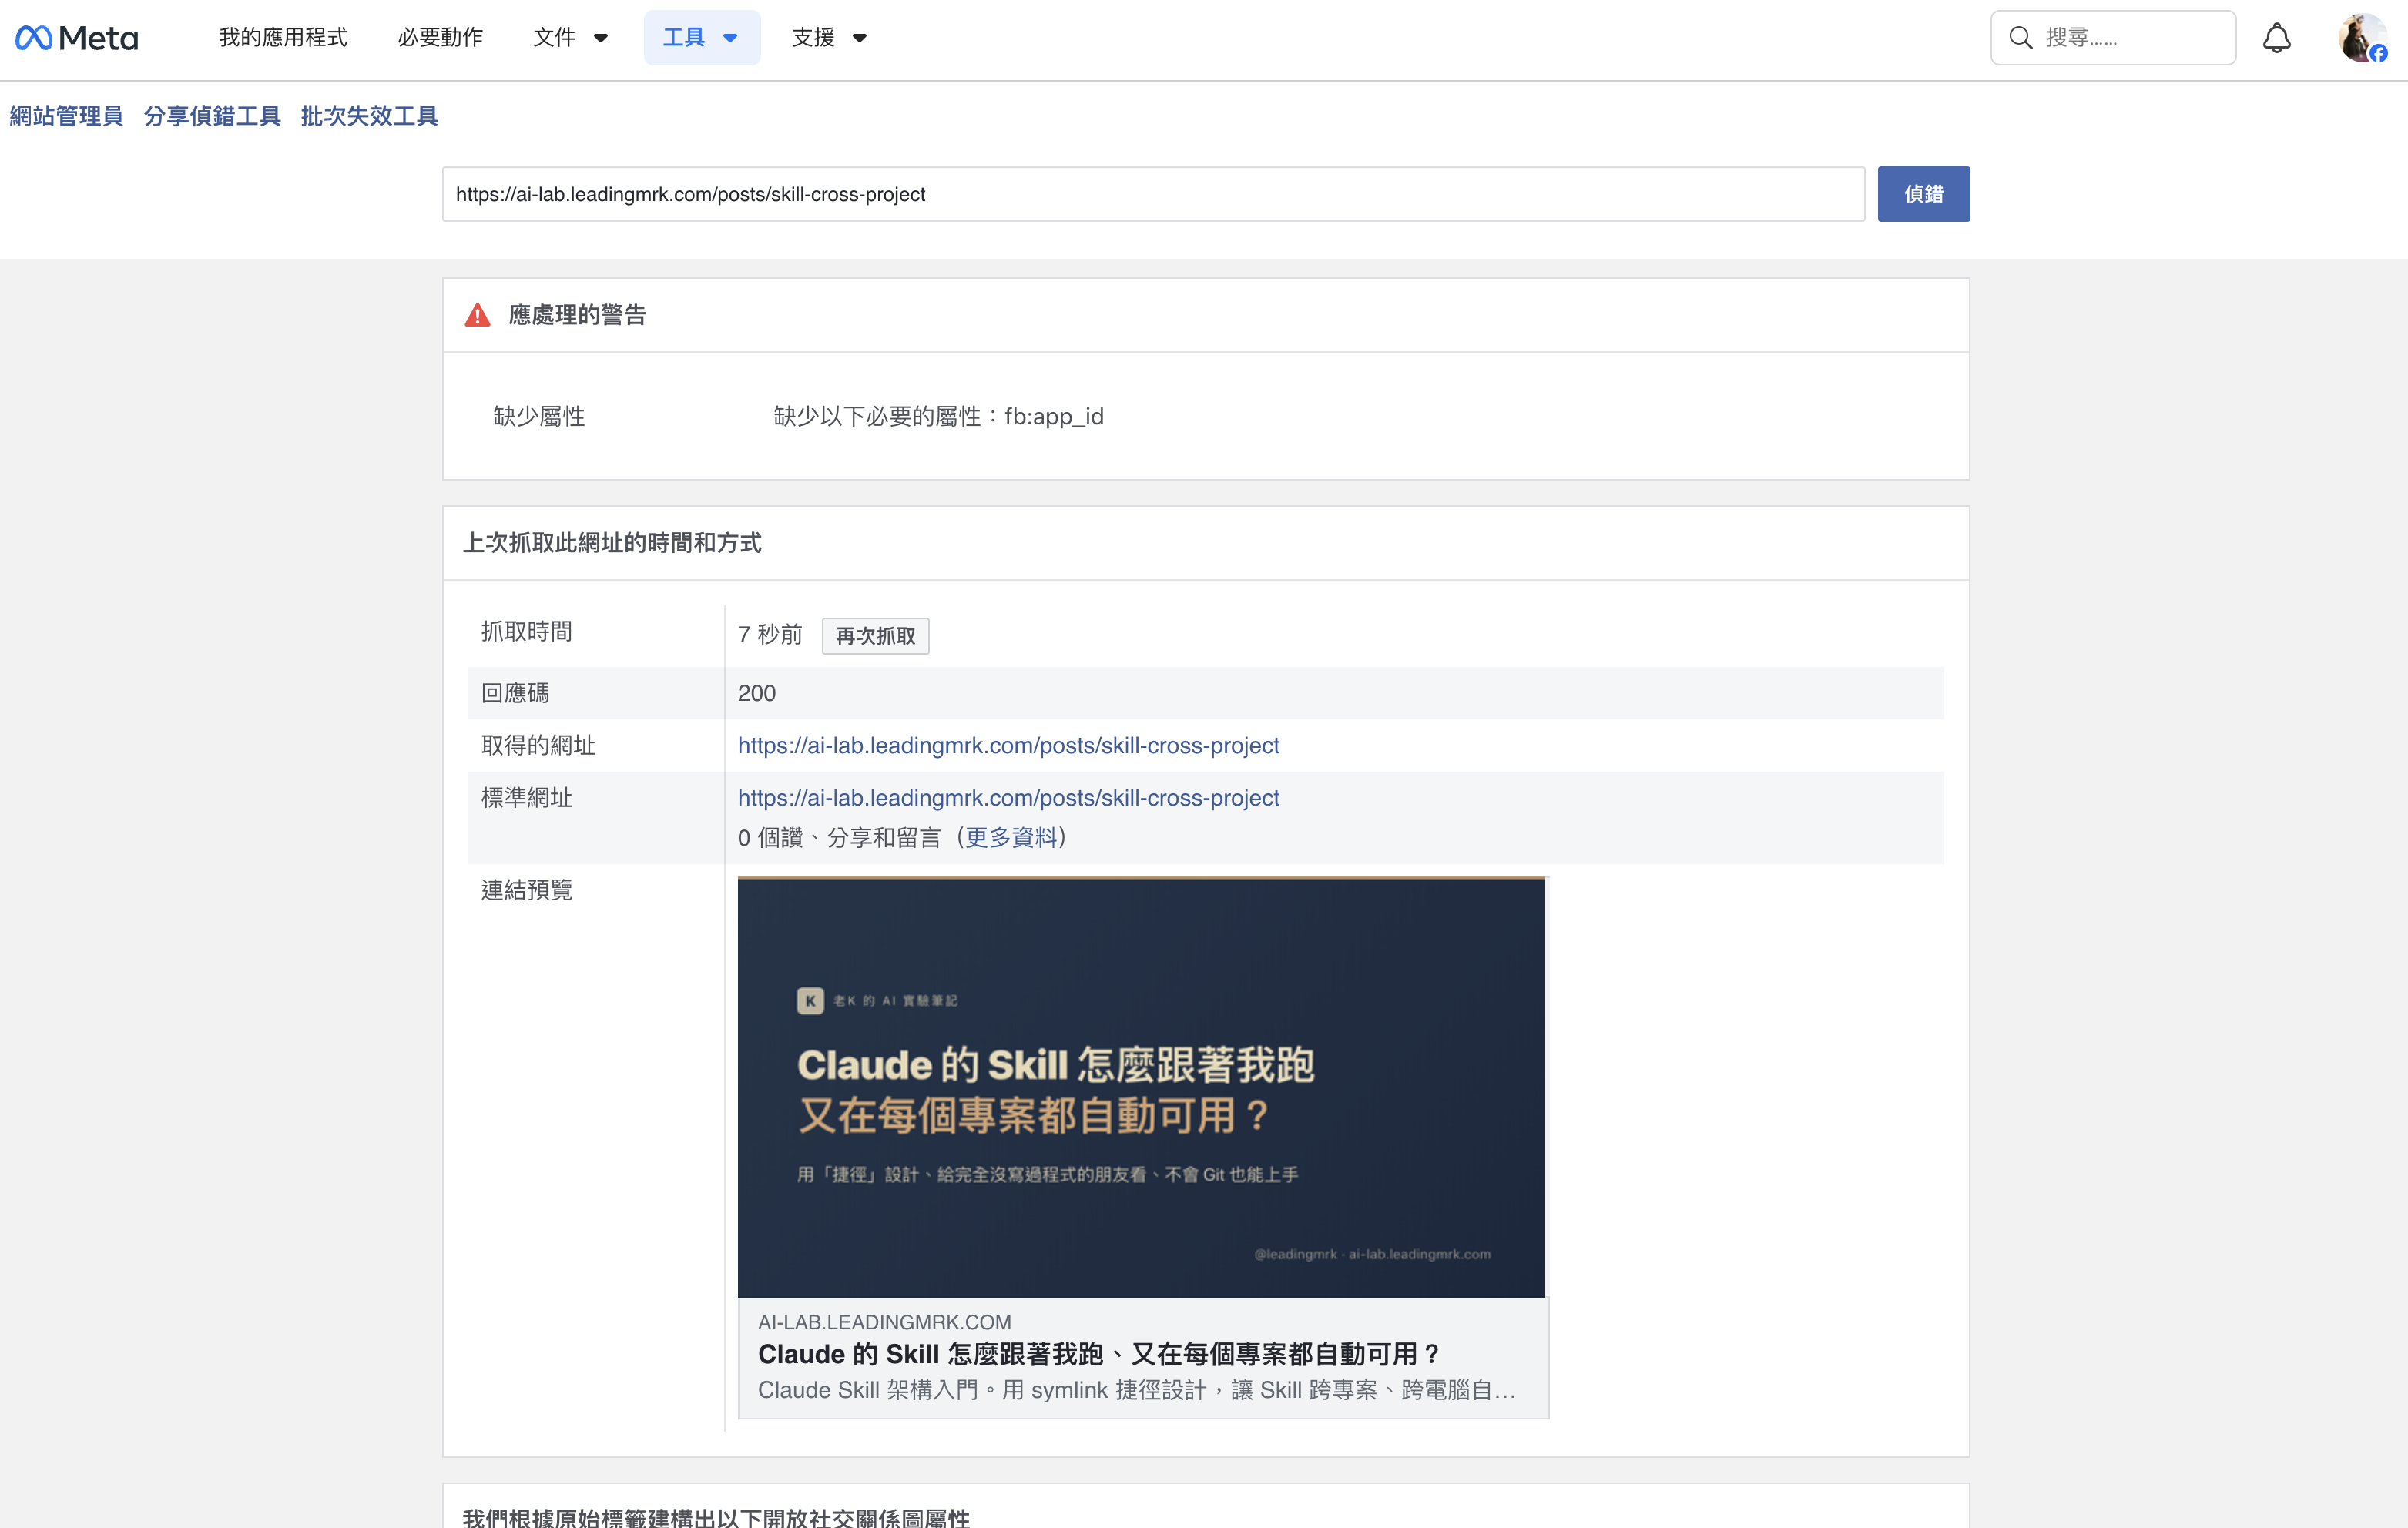Click the AI-LAB.LEADINGMRK.COM domain text

[x=885, y=1322]
